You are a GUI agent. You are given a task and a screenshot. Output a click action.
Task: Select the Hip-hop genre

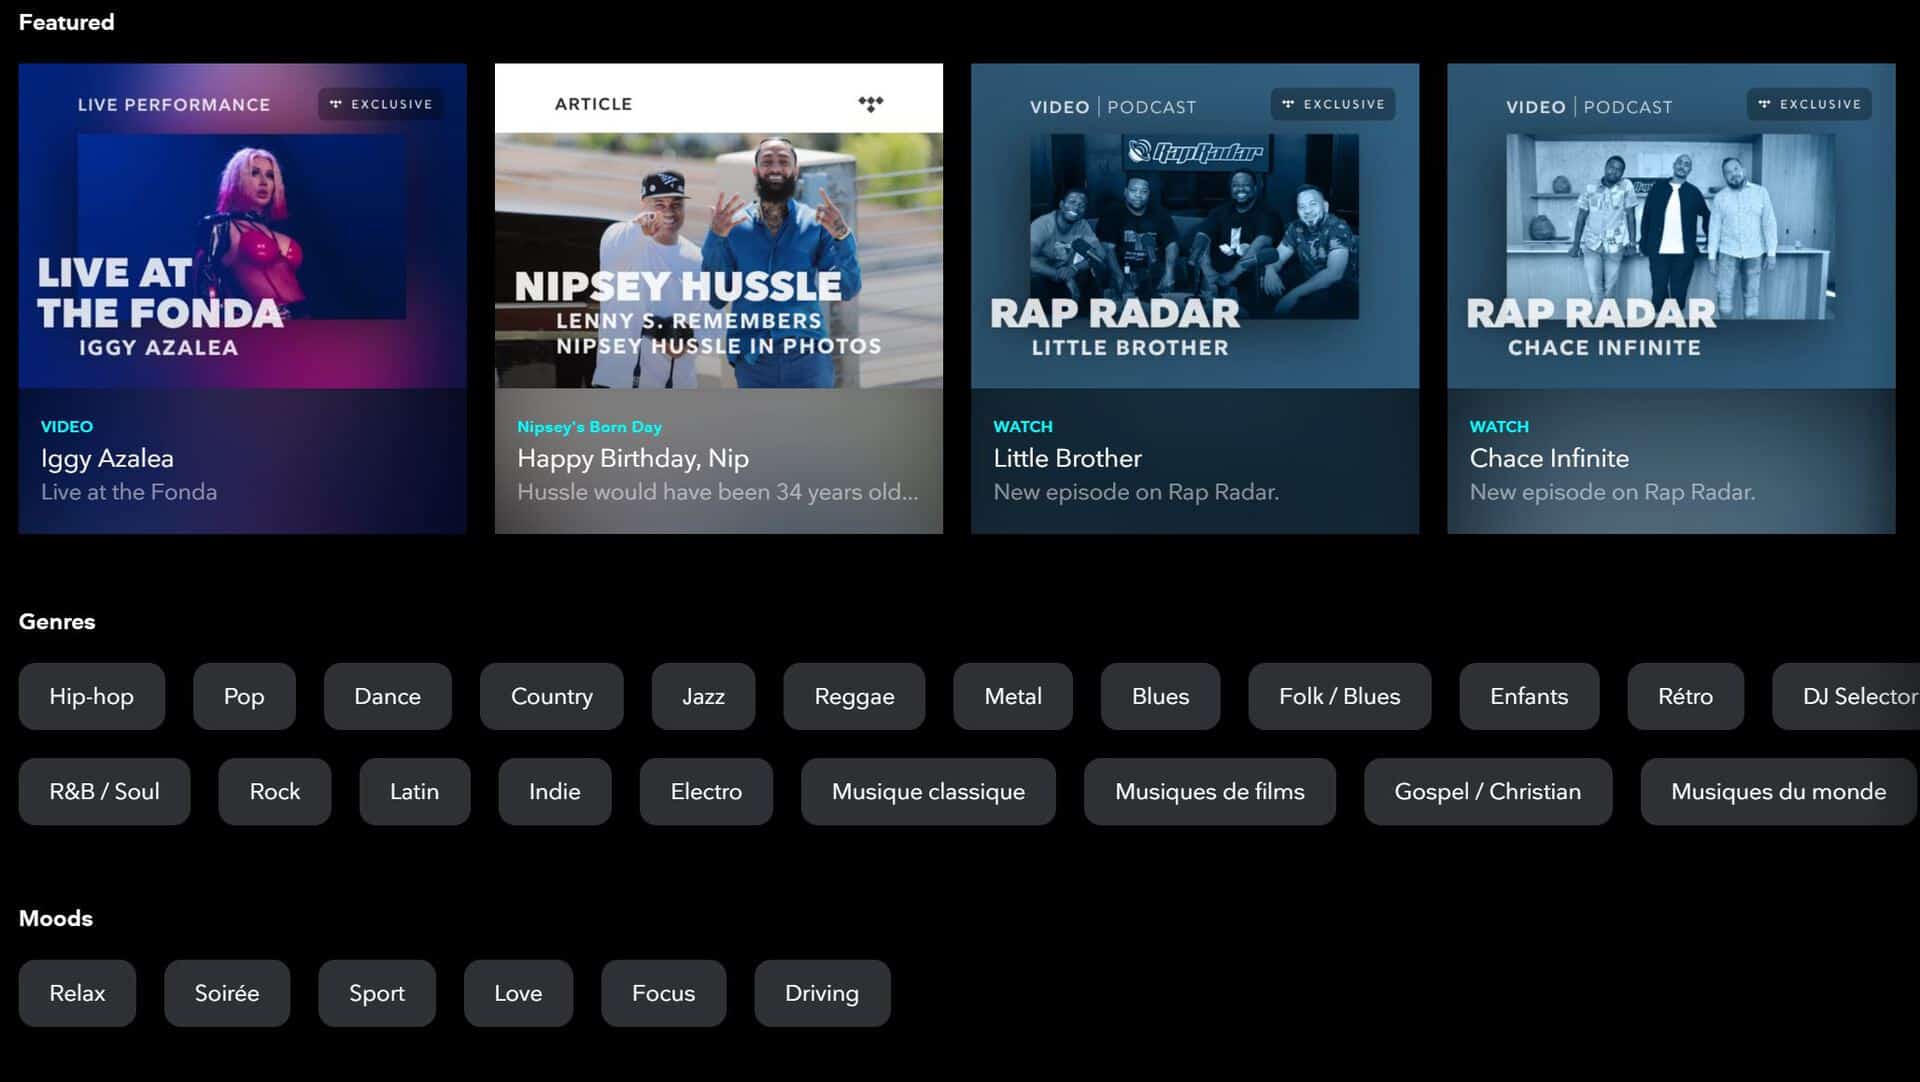[91, 696]
